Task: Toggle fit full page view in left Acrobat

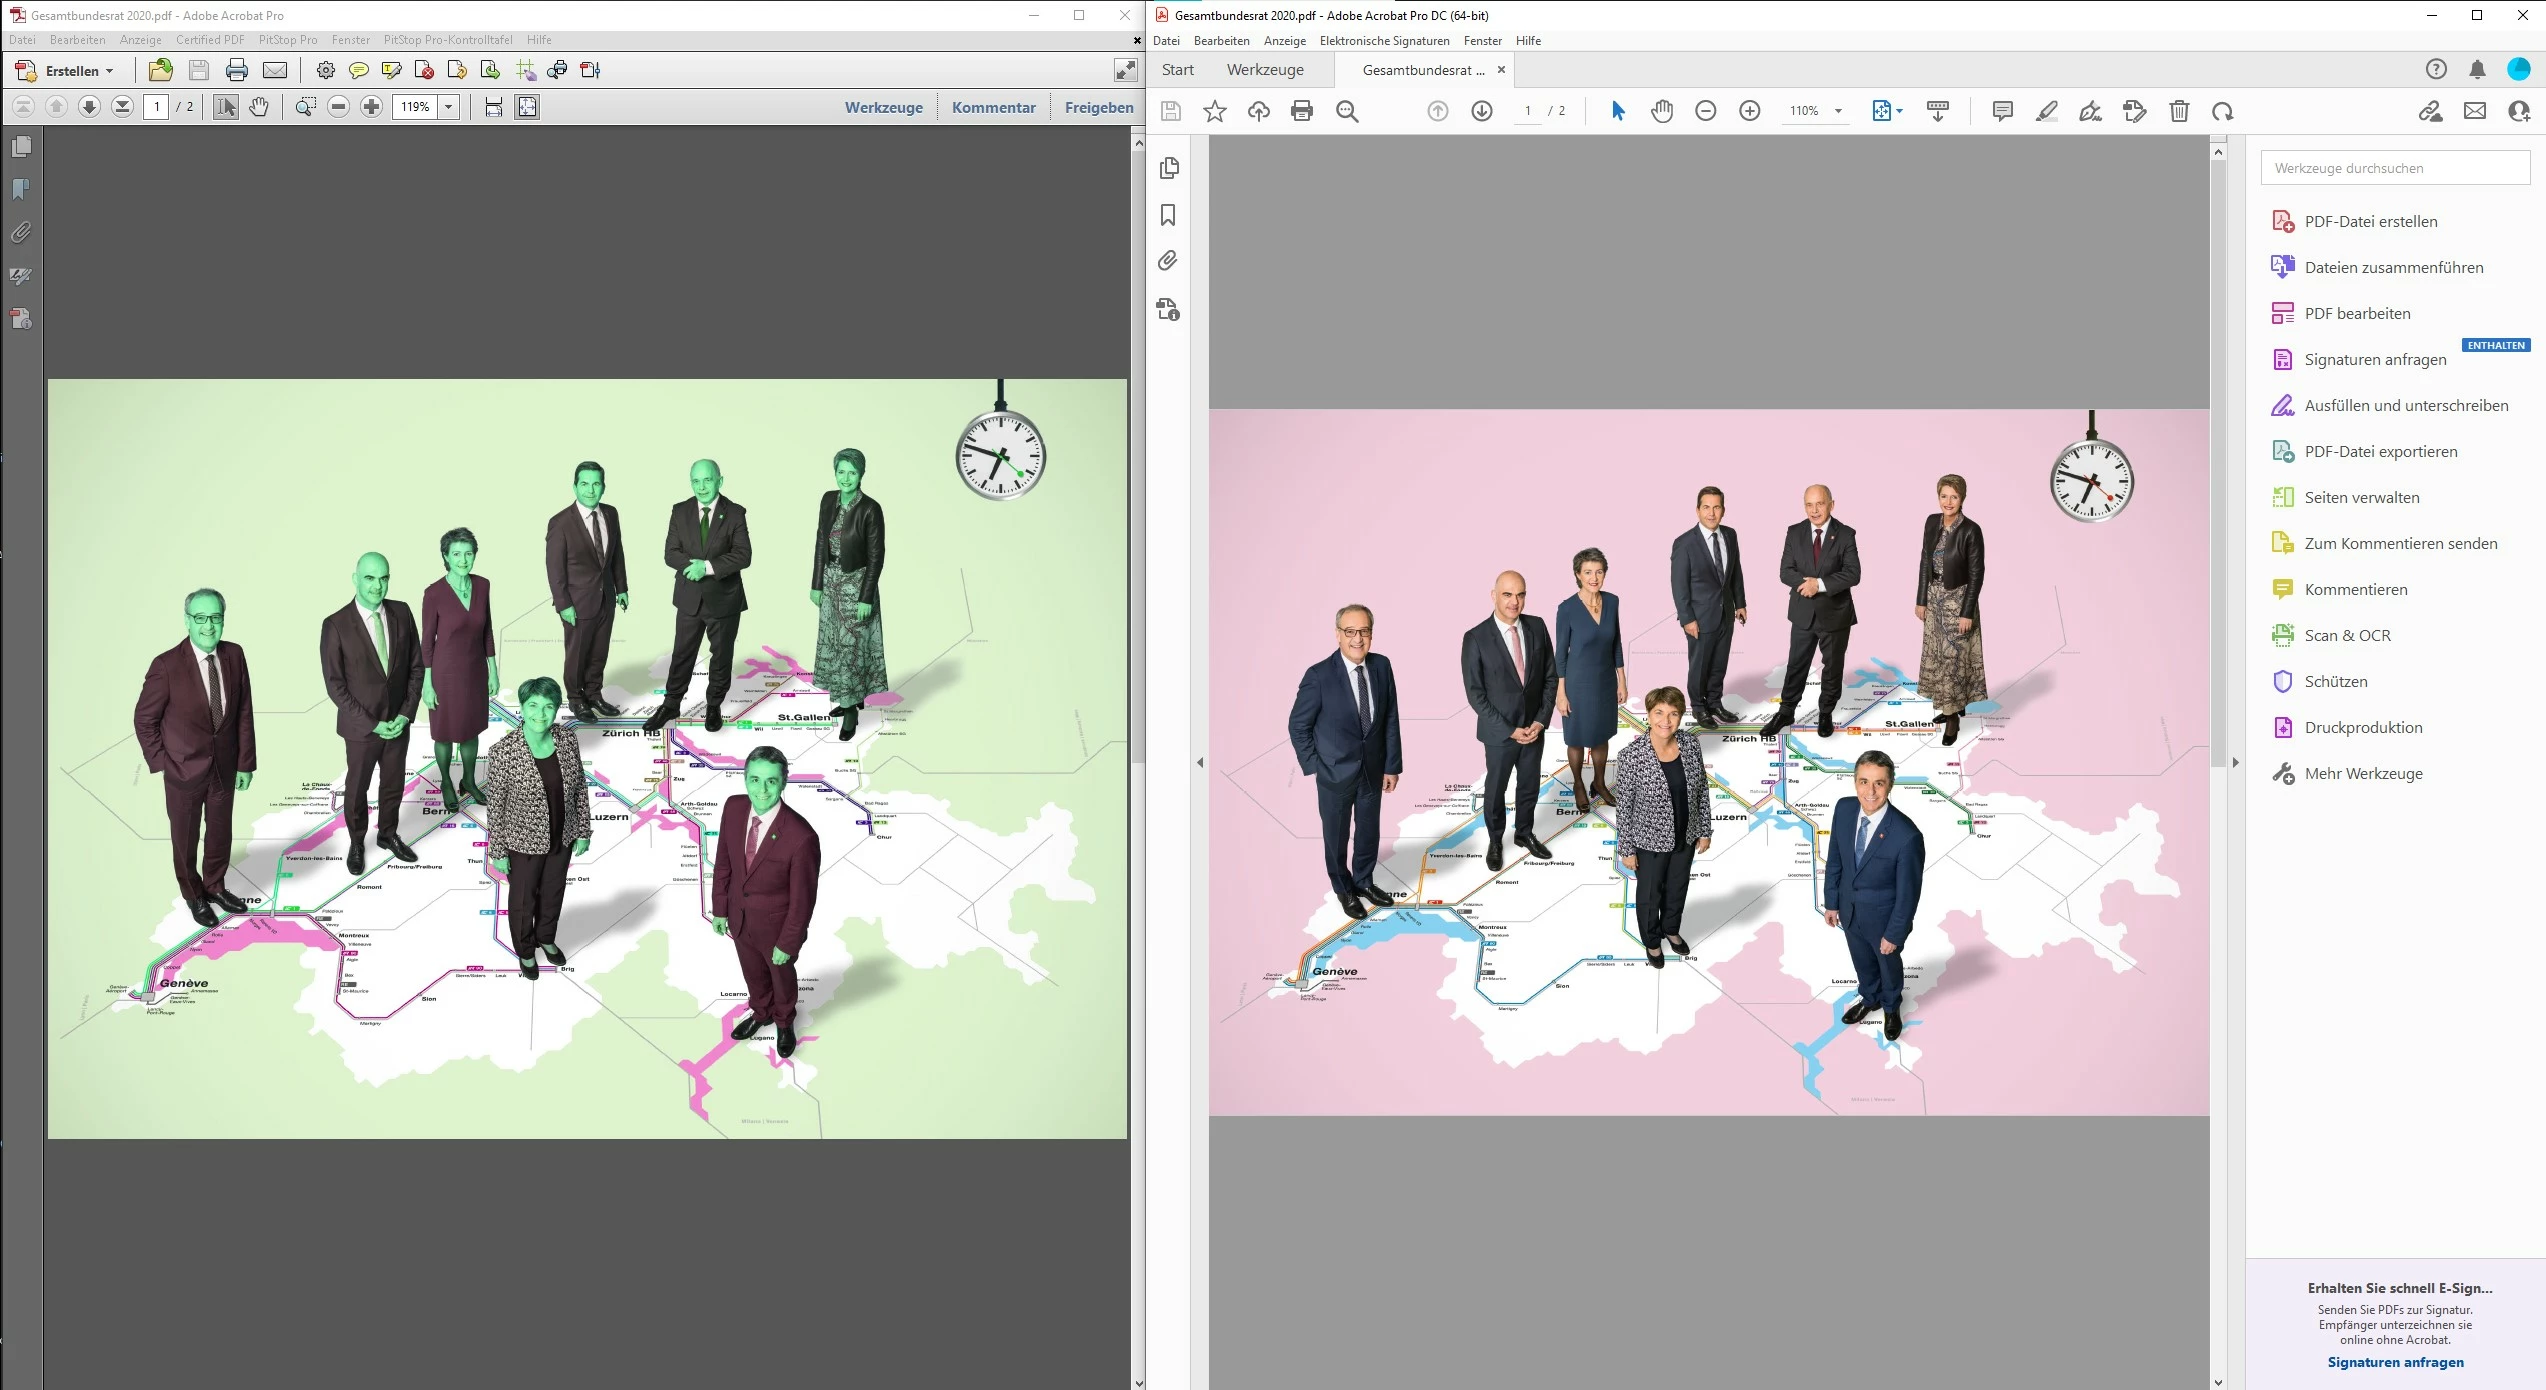Action: (x=527, y=107)
